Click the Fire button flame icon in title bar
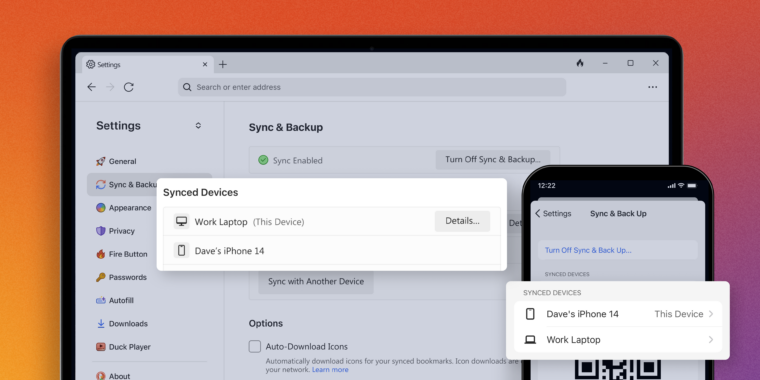The image size is (760, 380). [x=580, y=63]
